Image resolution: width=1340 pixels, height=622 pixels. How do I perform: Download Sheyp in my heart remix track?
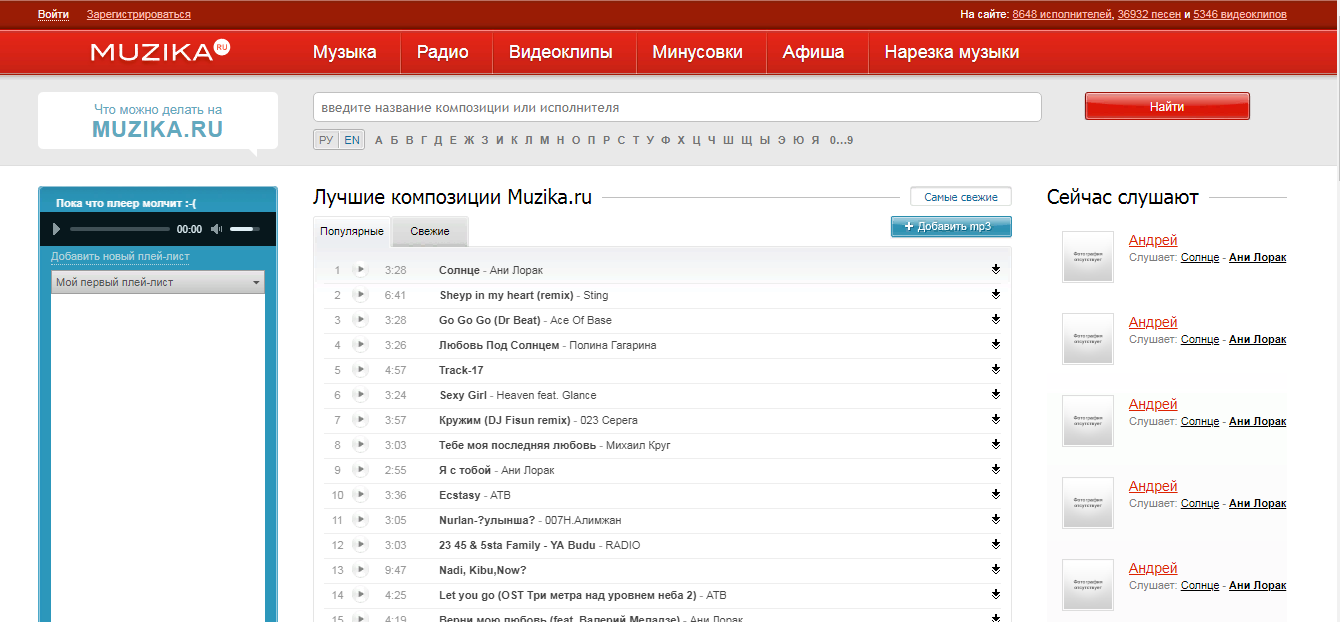coord(996,295)
